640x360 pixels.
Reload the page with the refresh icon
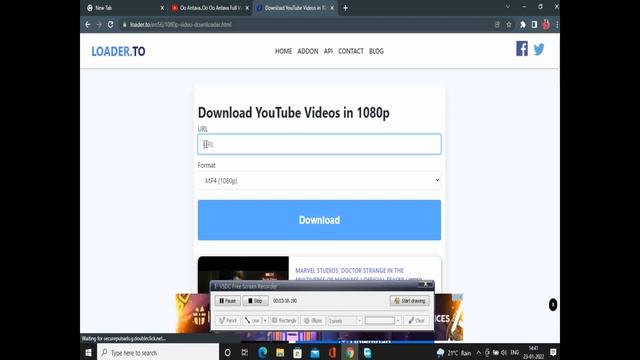(110, 24)
